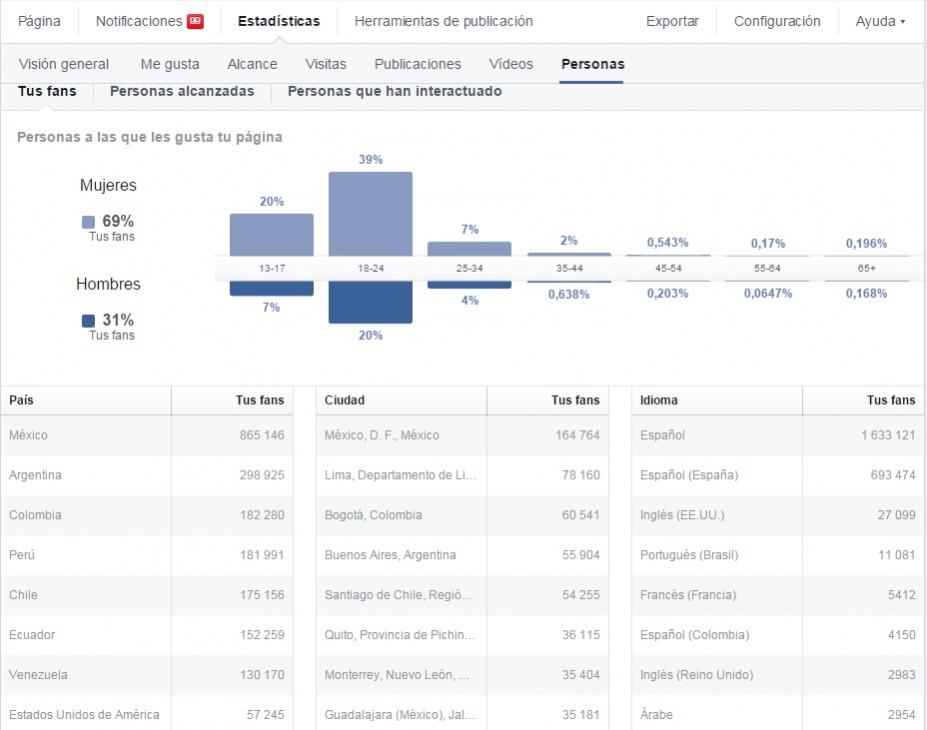Show Personas alcanzadas demographics
Screen dimensions: 927x730
tap(182, 91)
